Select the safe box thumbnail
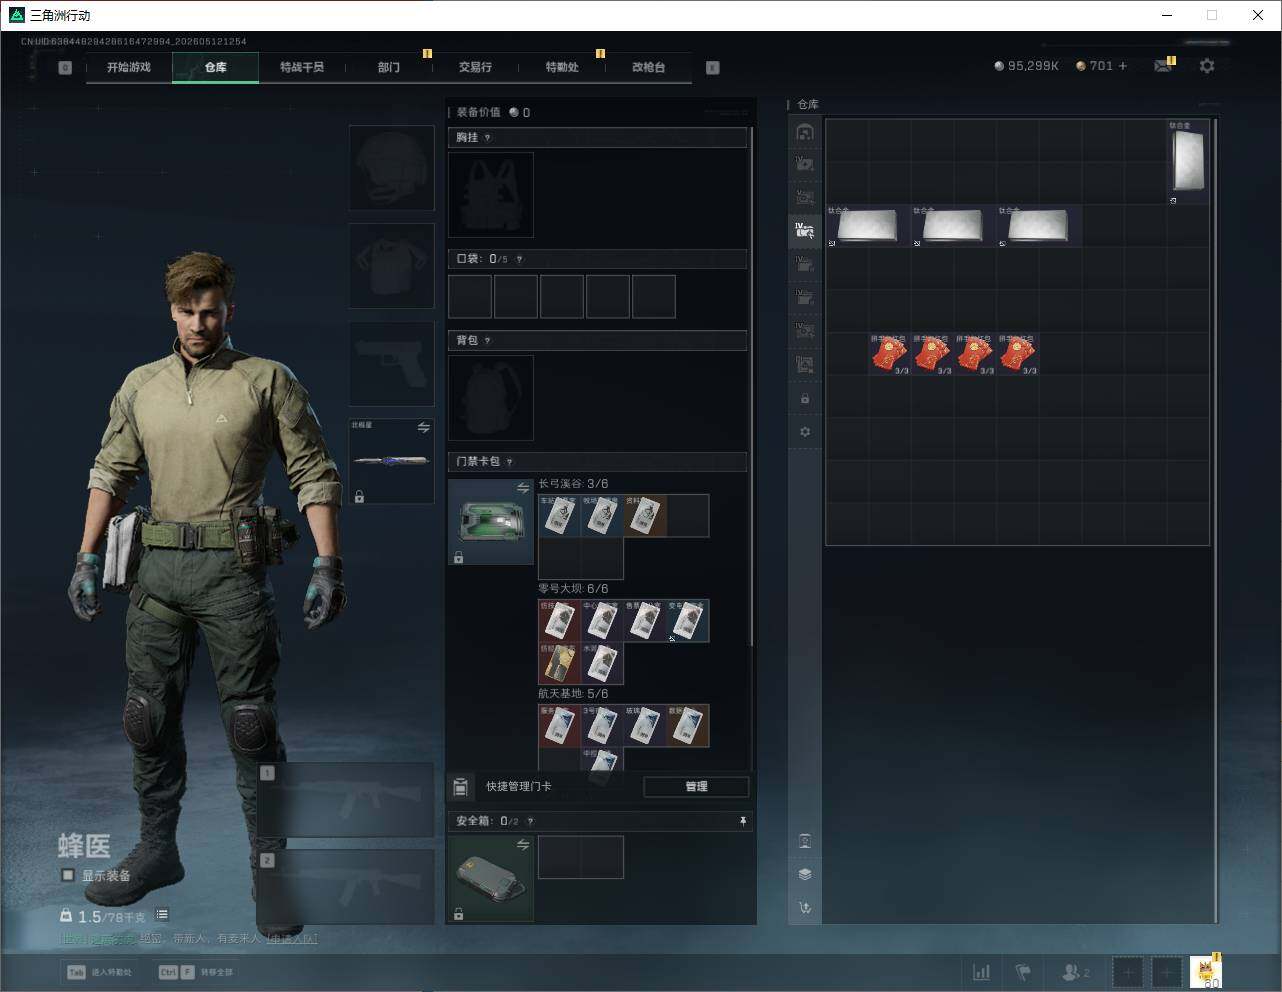The width and height of the screenshot is (1282, 992). (x=491, y=878)
